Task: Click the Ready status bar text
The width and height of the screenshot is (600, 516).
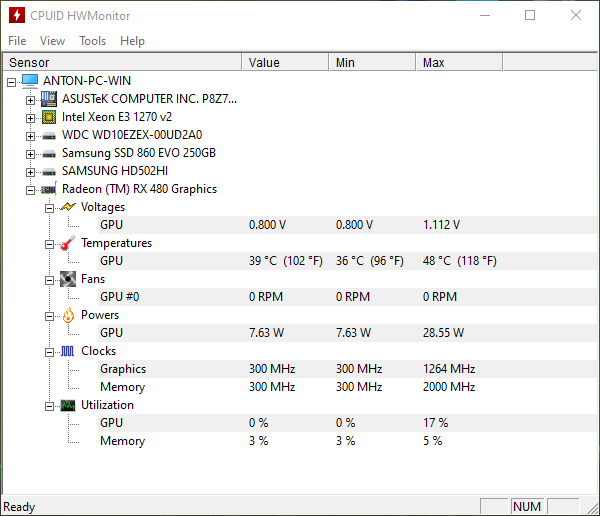Action: pos(19,507)
